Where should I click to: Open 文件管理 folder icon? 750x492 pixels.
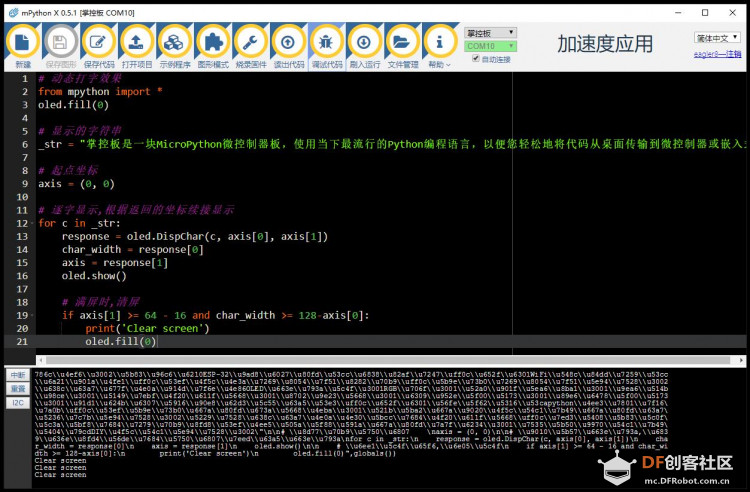402,43
